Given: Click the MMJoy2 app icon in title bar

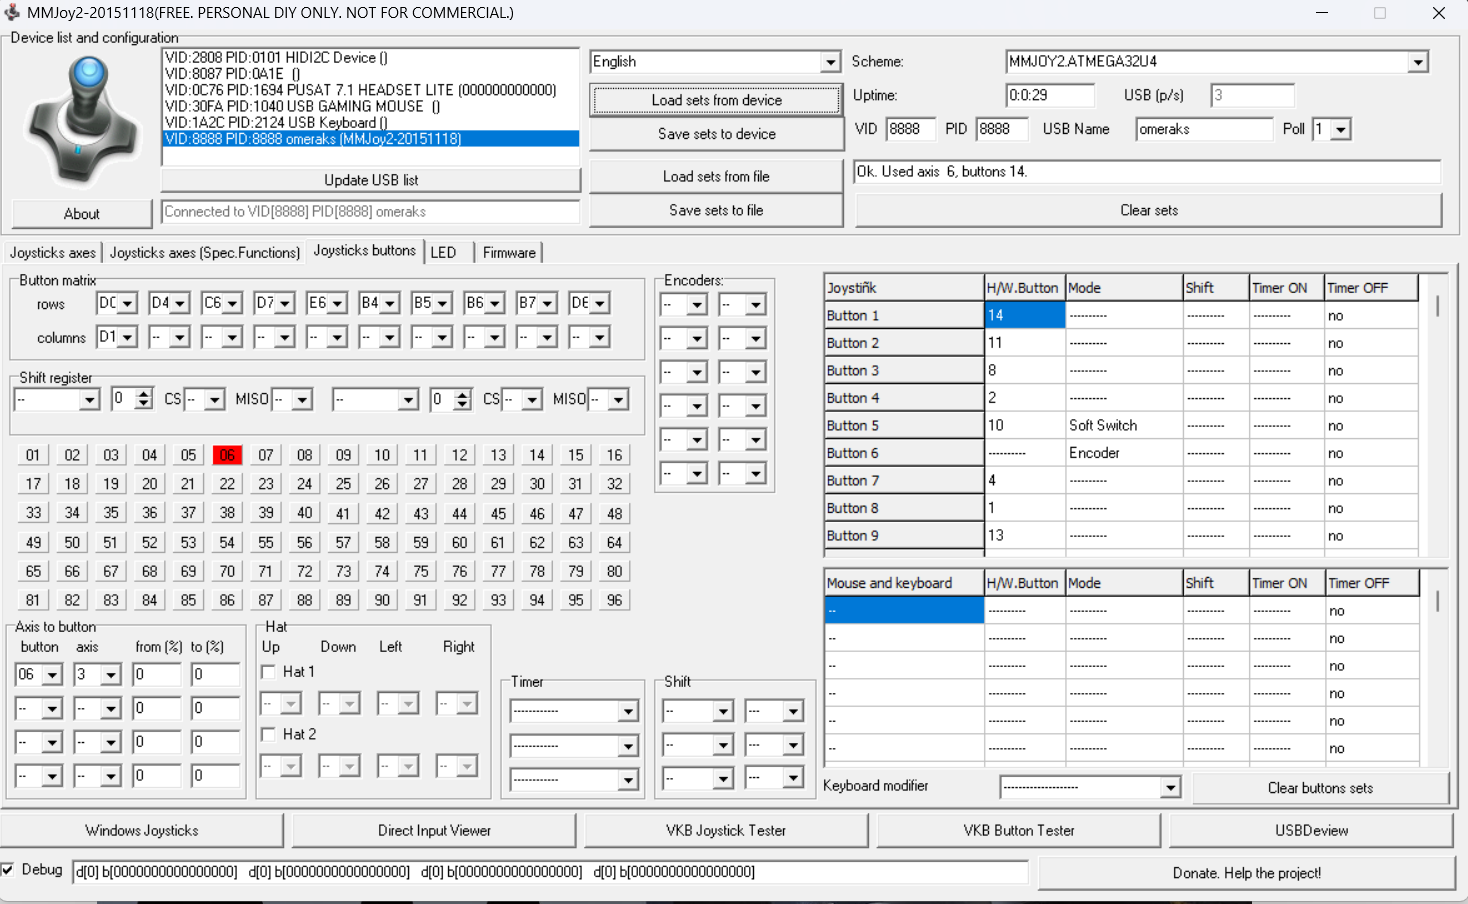Looking at the screenshot, I should pos(12,13).
